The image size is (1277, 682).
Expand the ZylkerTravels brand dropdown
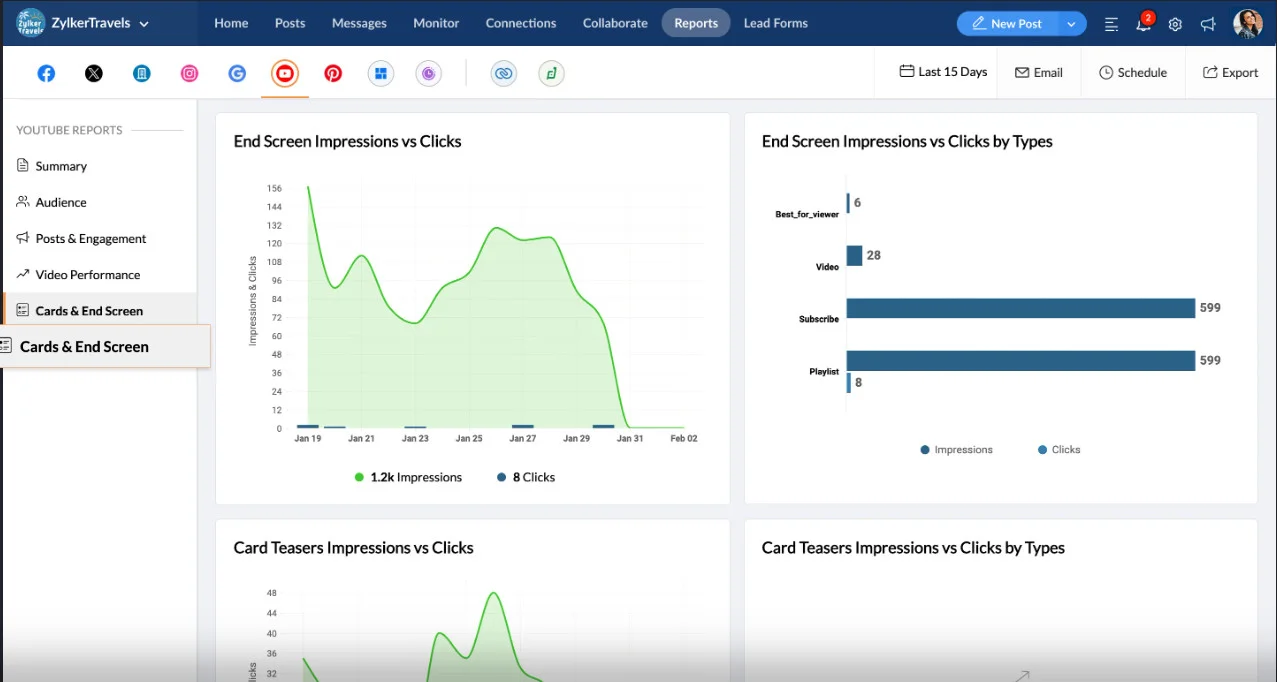click(x=144, y=24)
